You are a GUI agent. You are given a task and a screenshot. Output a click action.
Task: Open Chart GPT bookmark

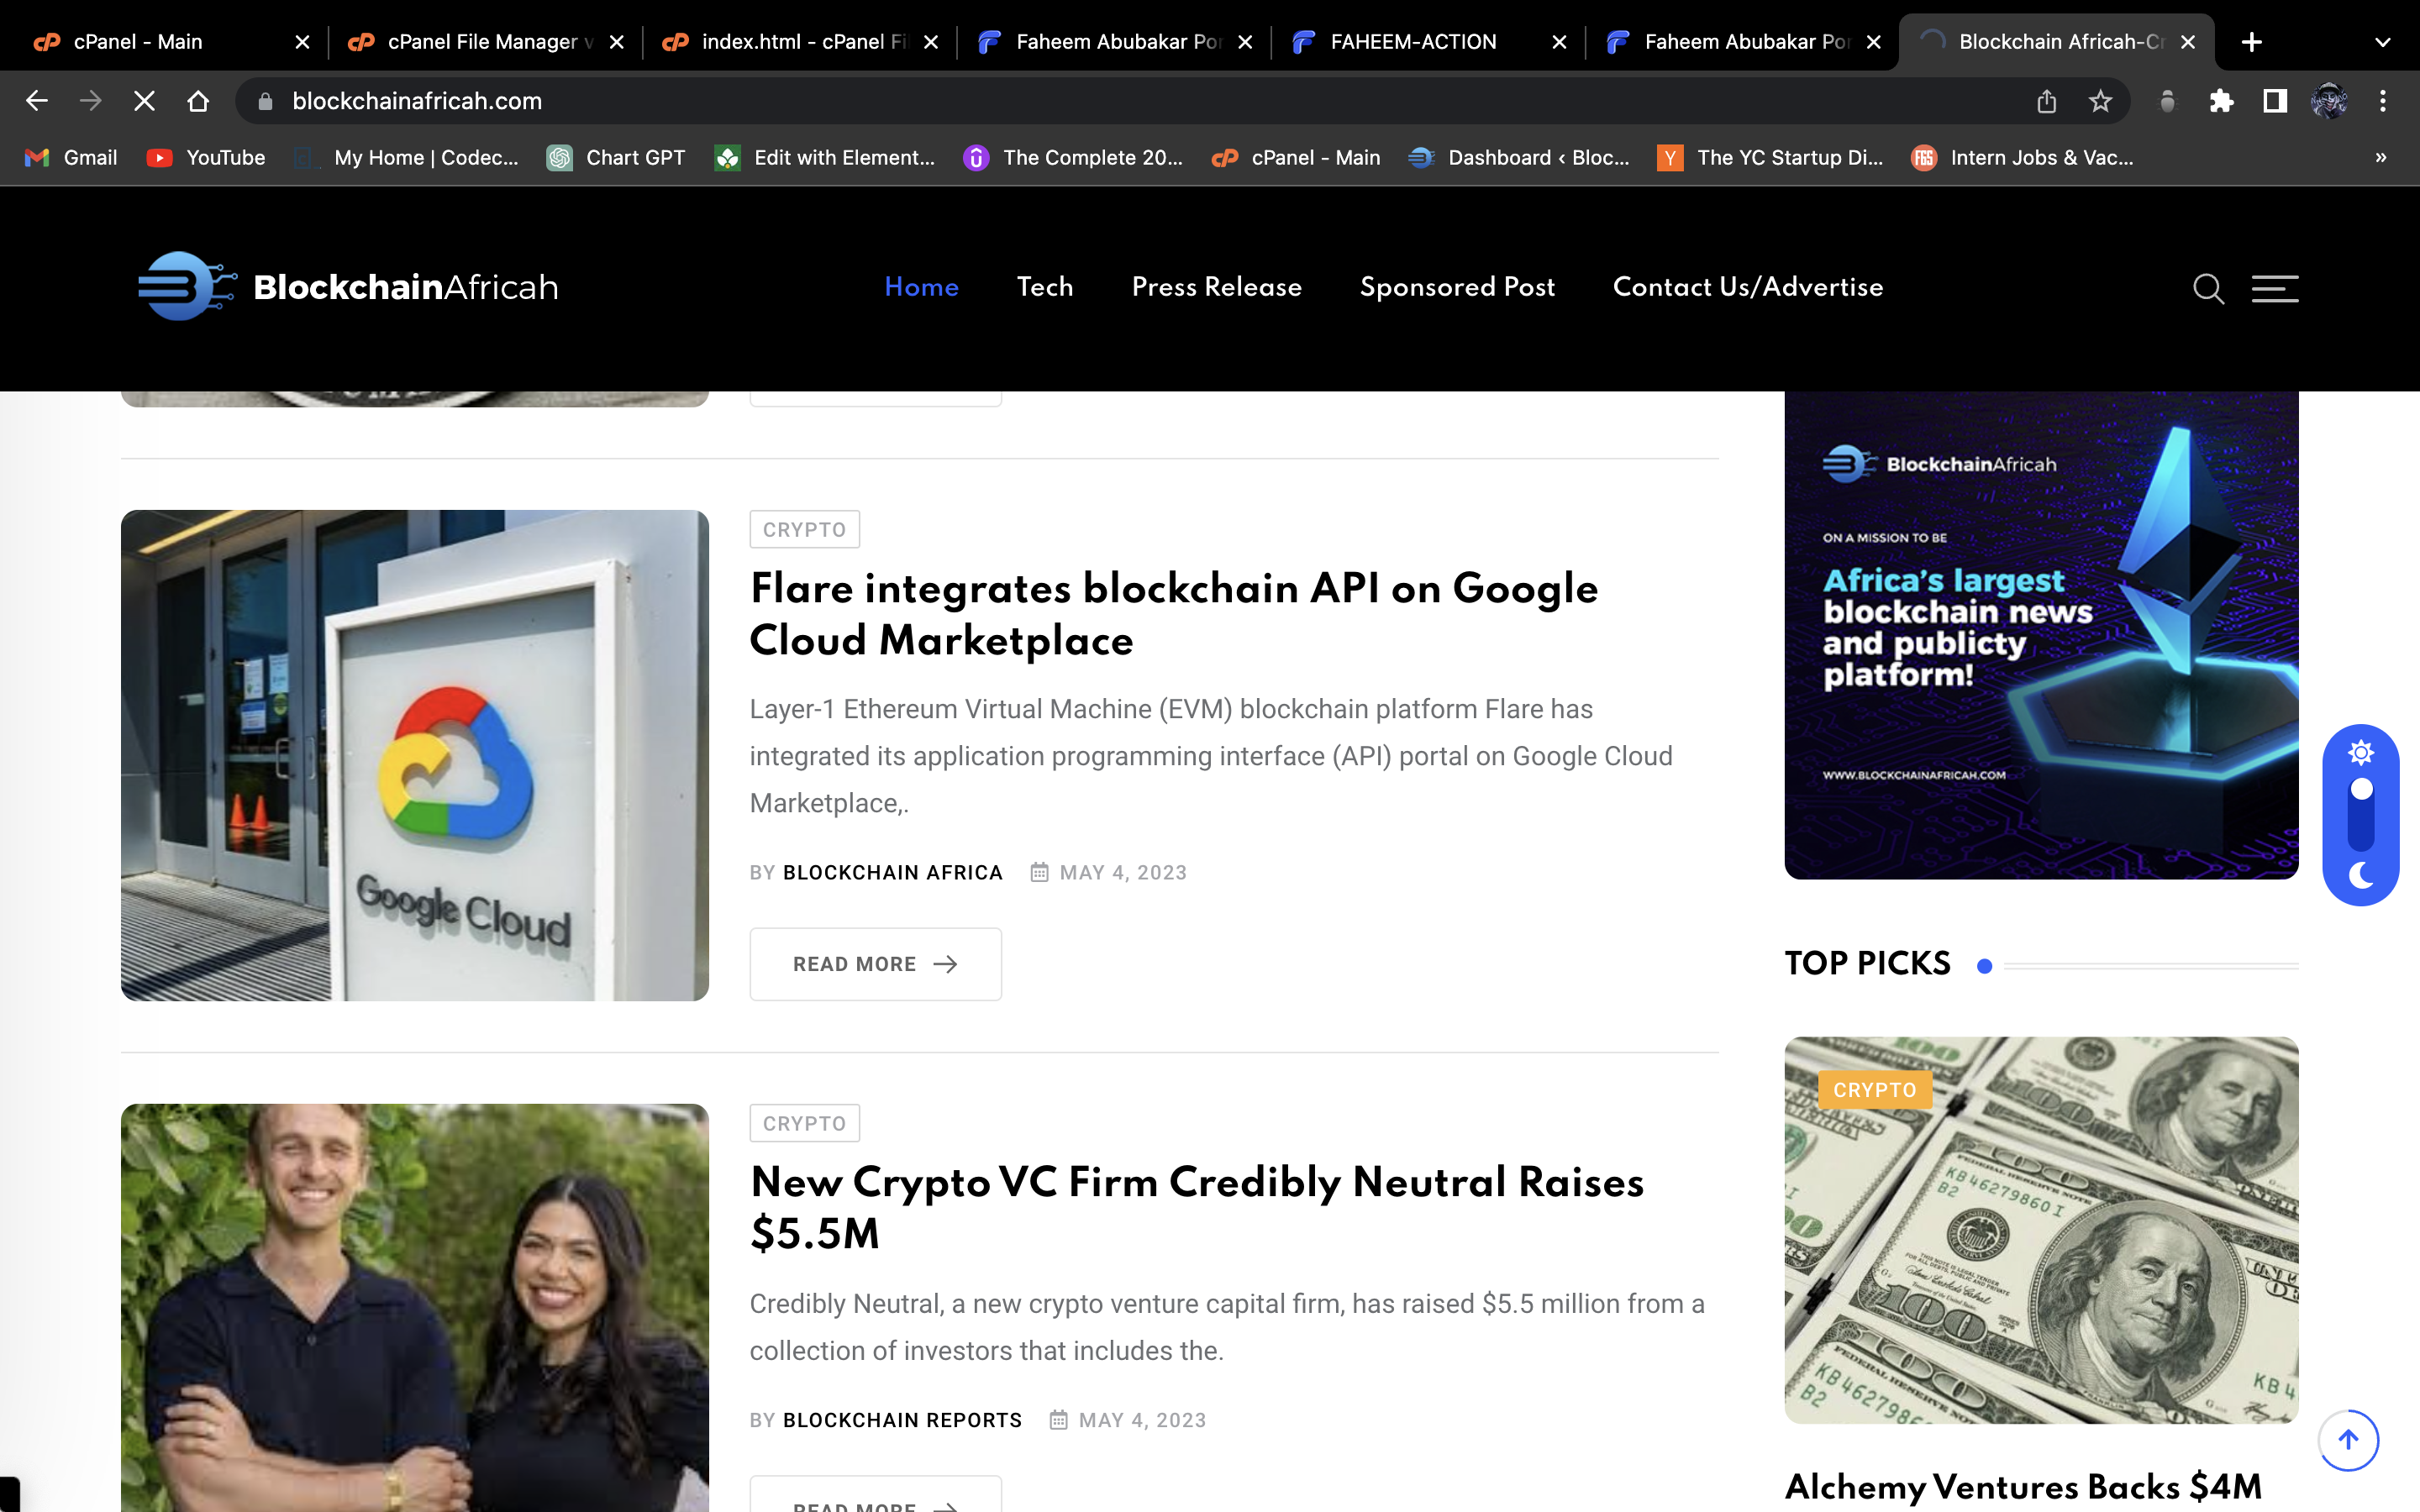click(x=616, y=158)
